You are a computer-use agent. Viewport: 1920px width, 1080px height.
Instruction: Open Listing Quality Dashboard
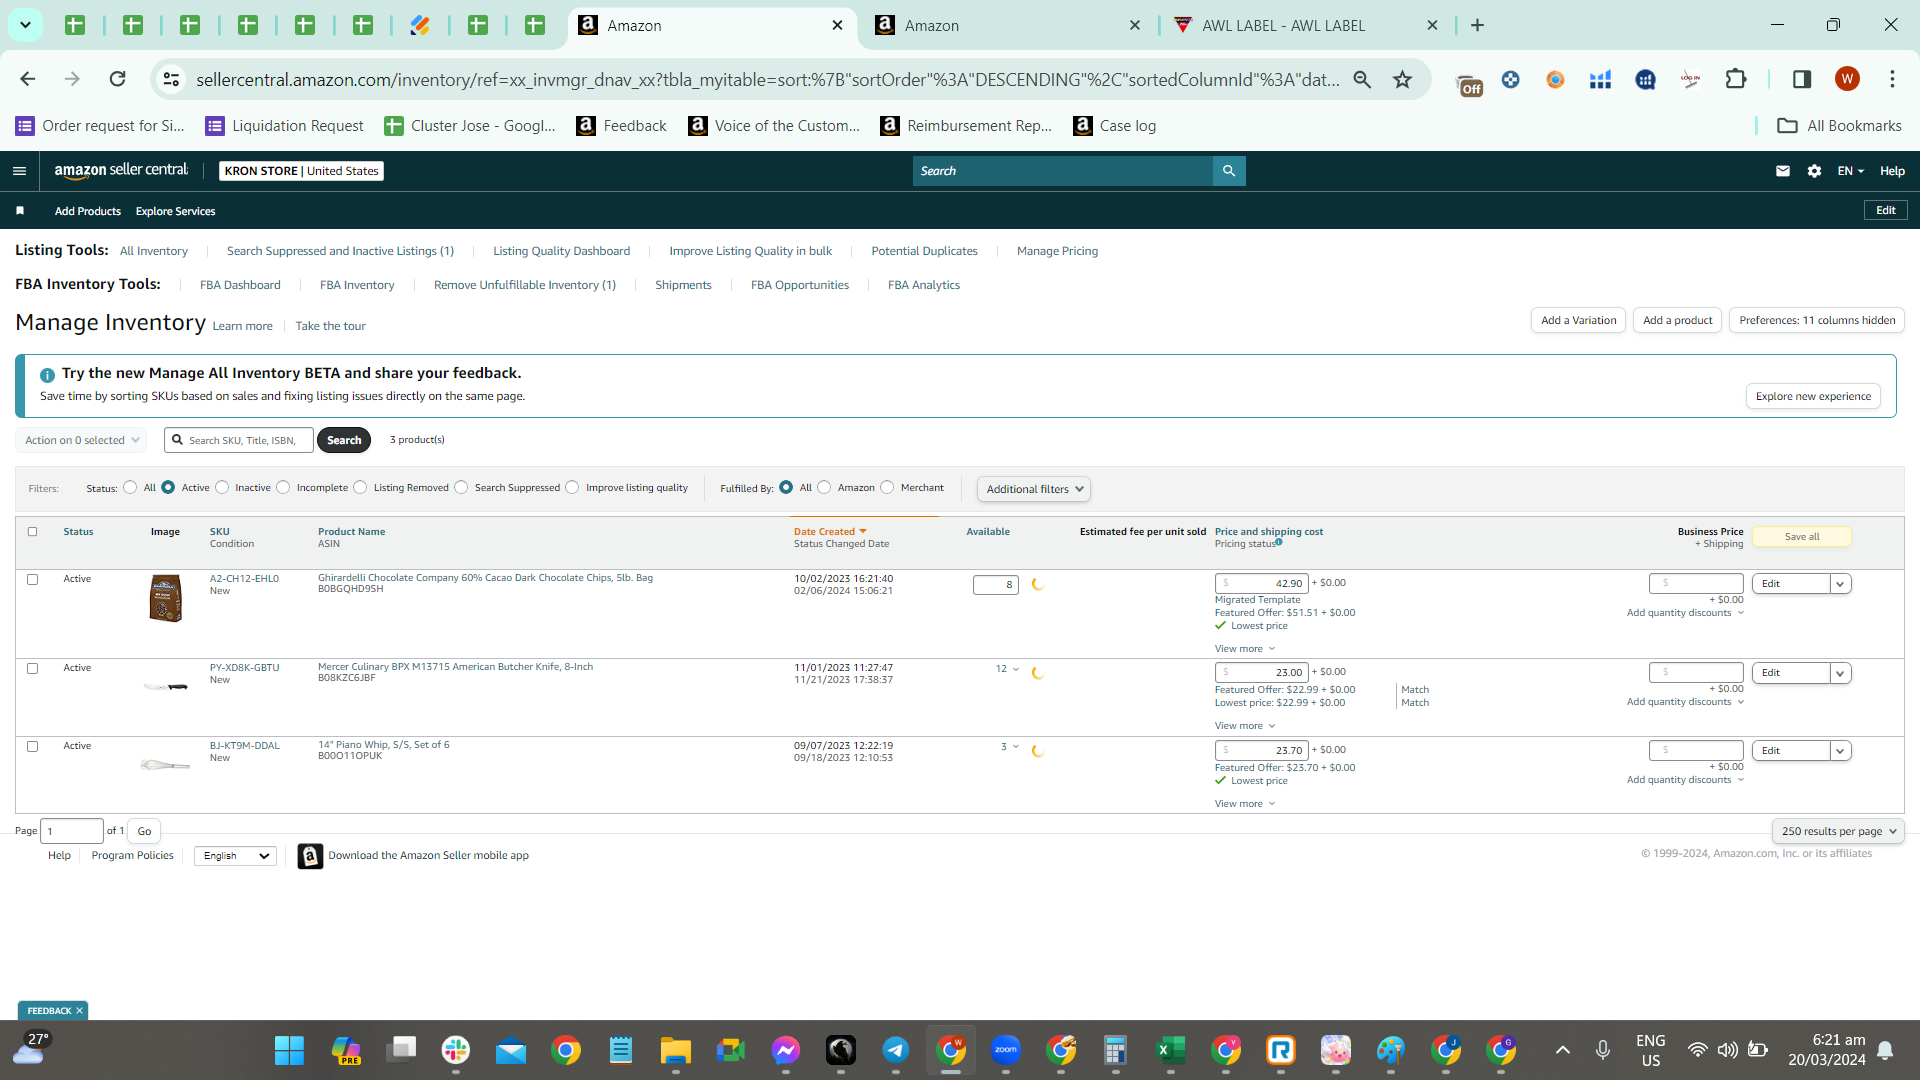click(x=561, y=251)
